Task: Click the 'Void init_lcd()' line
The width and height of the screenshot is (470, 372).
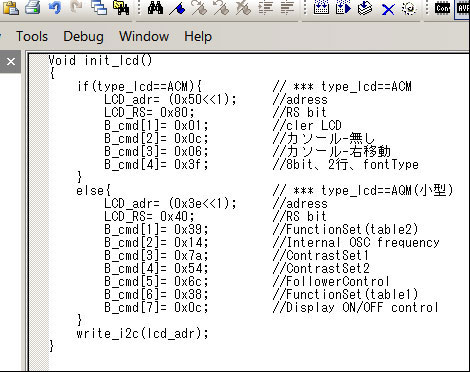Action: point(100,61)
